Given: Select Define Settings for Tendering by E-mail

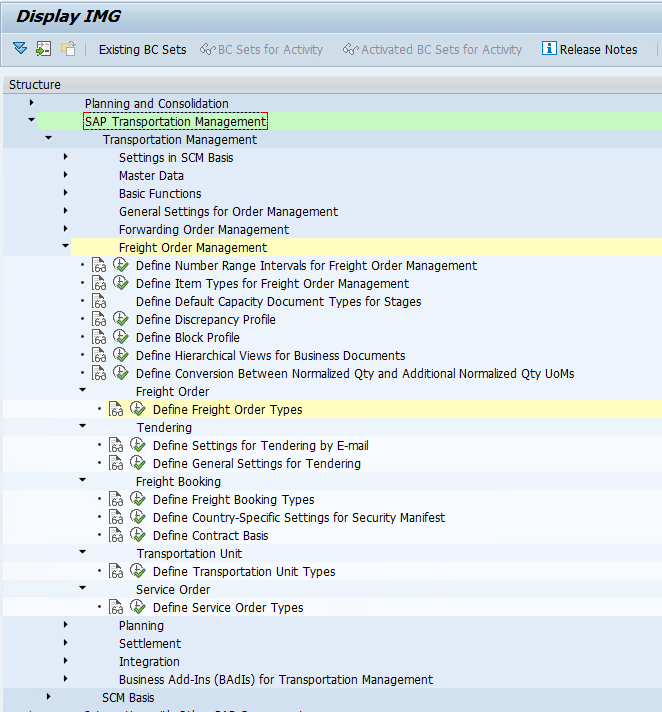Looking at the screenshot, I should click(261, 445).
